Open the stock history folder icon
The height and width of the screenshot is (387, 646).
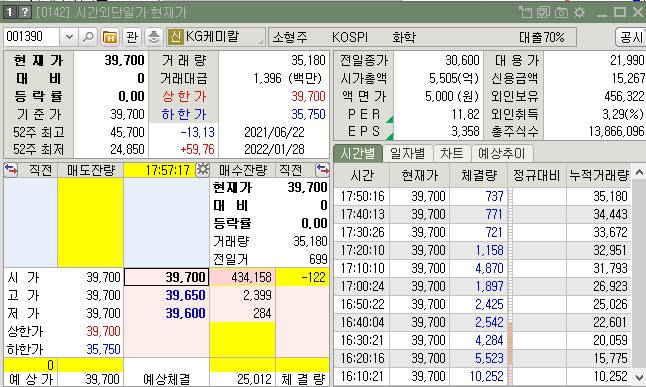pos(110,37)
